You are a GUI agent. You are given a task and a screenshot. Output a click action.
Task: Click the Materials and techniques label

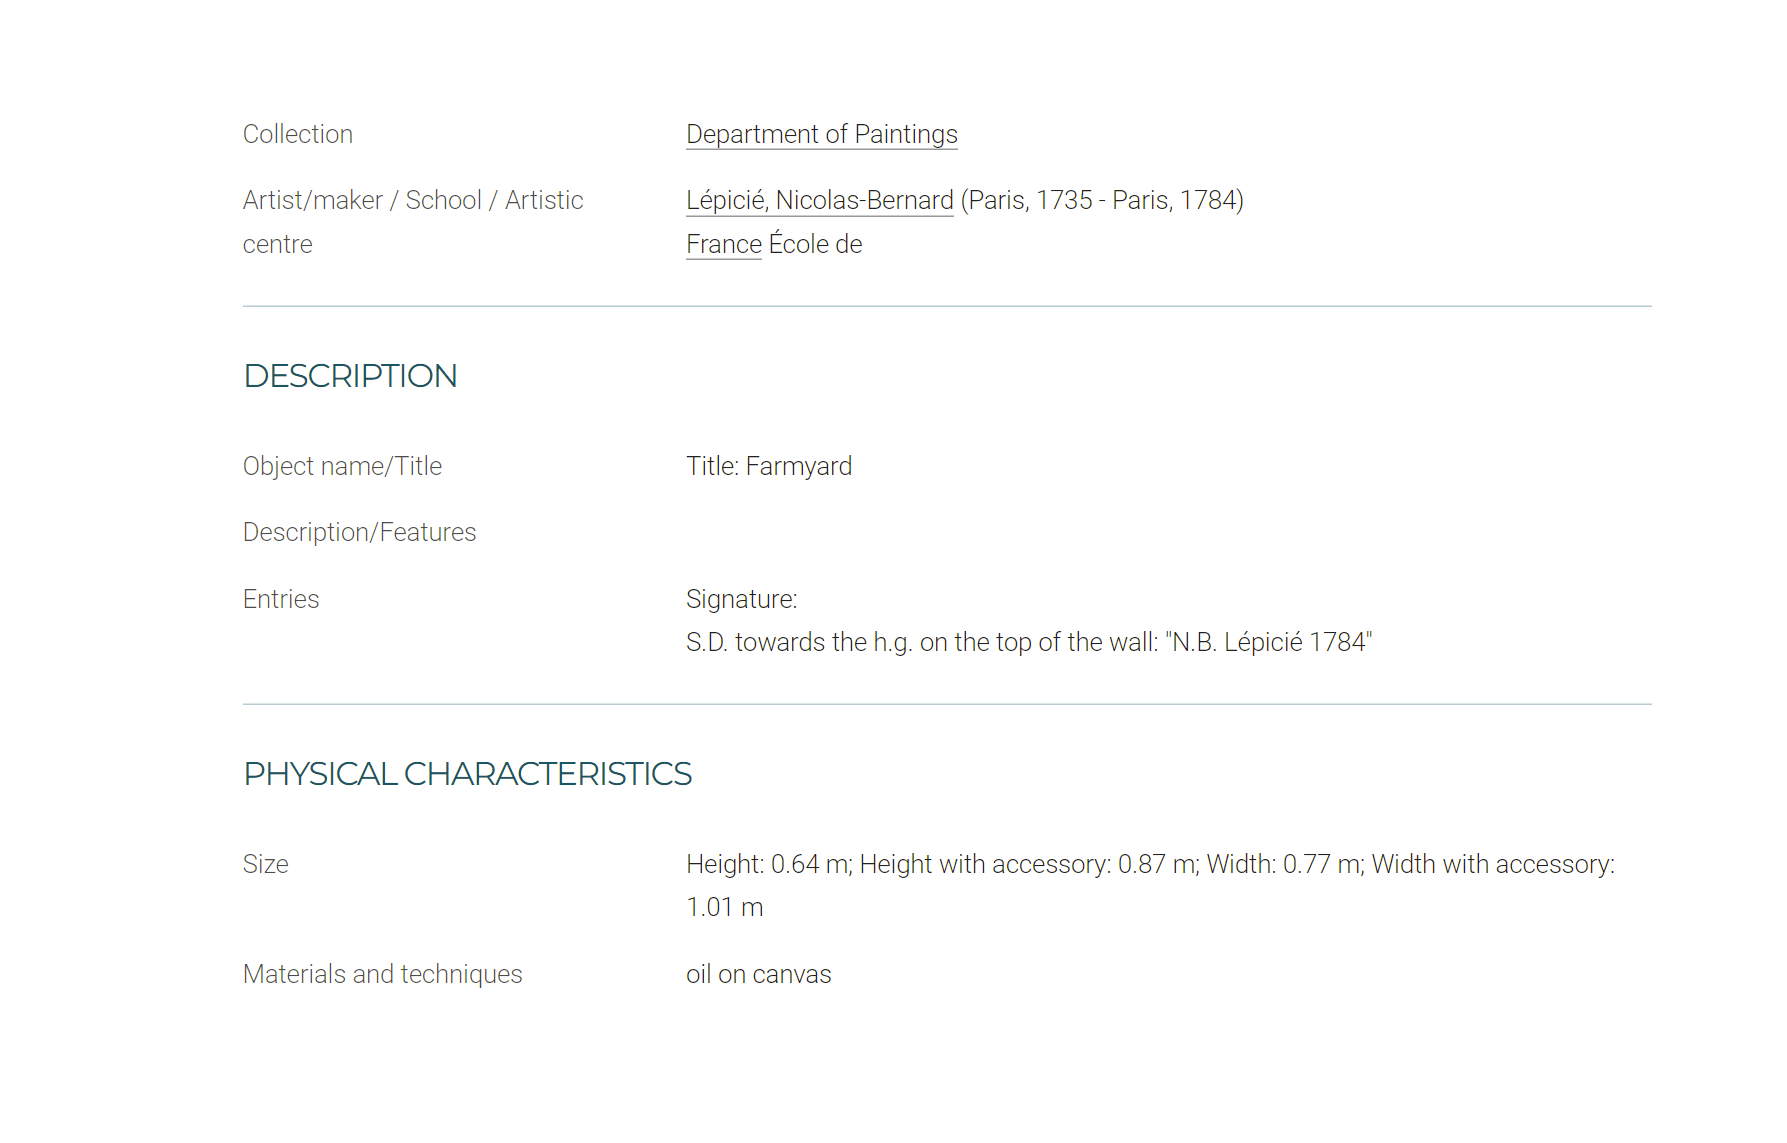[382, 974]
